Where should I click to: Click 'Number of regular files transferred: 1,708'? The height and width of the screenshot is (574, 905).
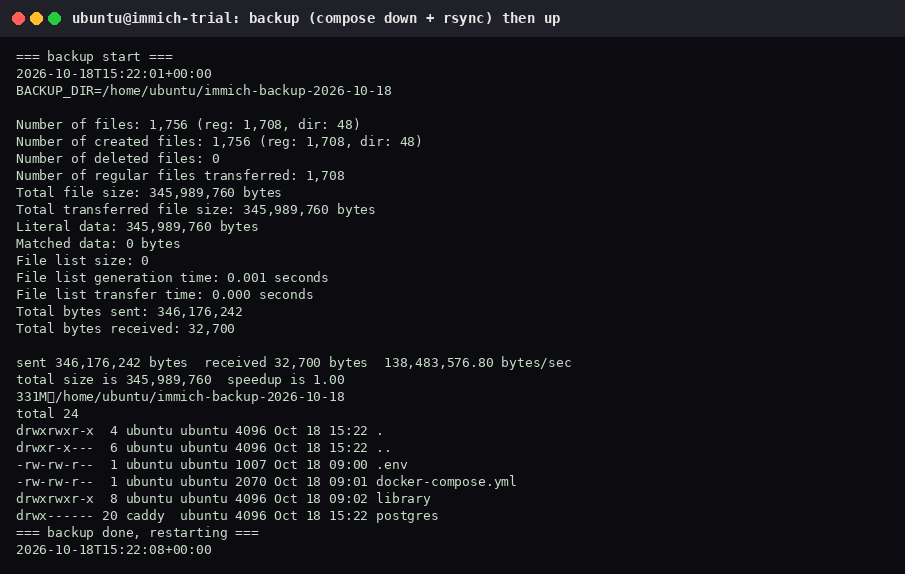180,175
